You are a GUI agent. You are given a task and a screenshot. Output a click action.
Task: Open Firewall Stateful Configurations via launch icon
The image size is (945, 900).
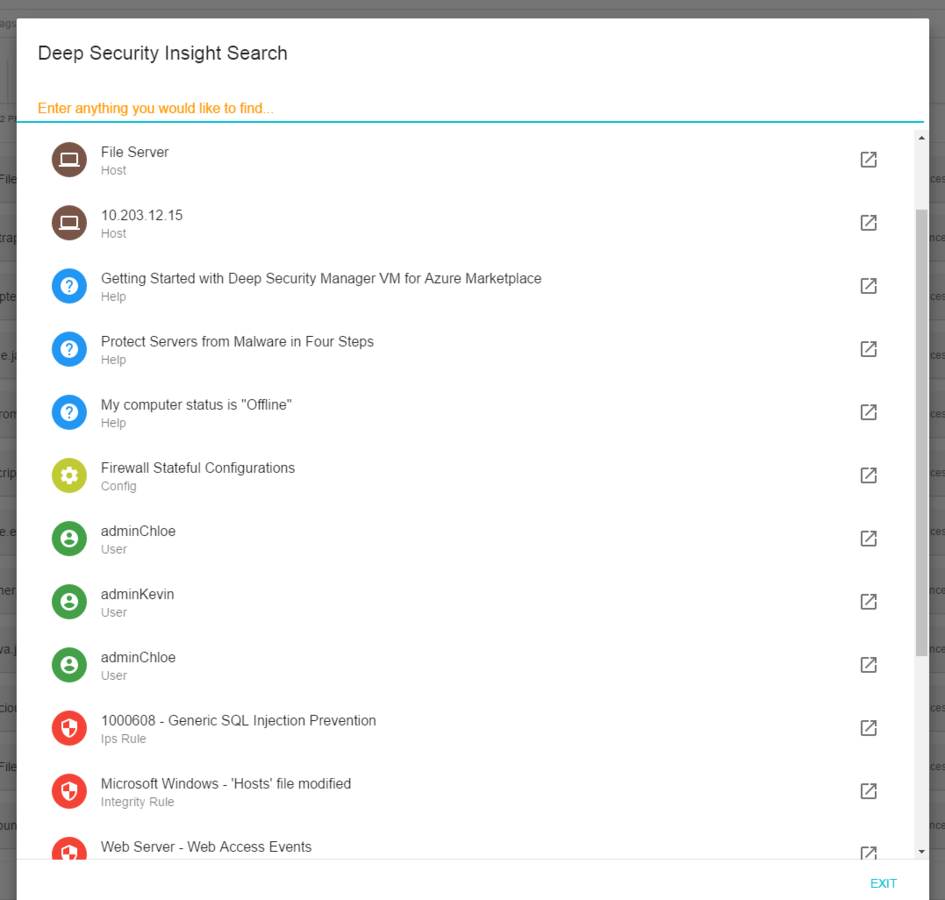868,476
